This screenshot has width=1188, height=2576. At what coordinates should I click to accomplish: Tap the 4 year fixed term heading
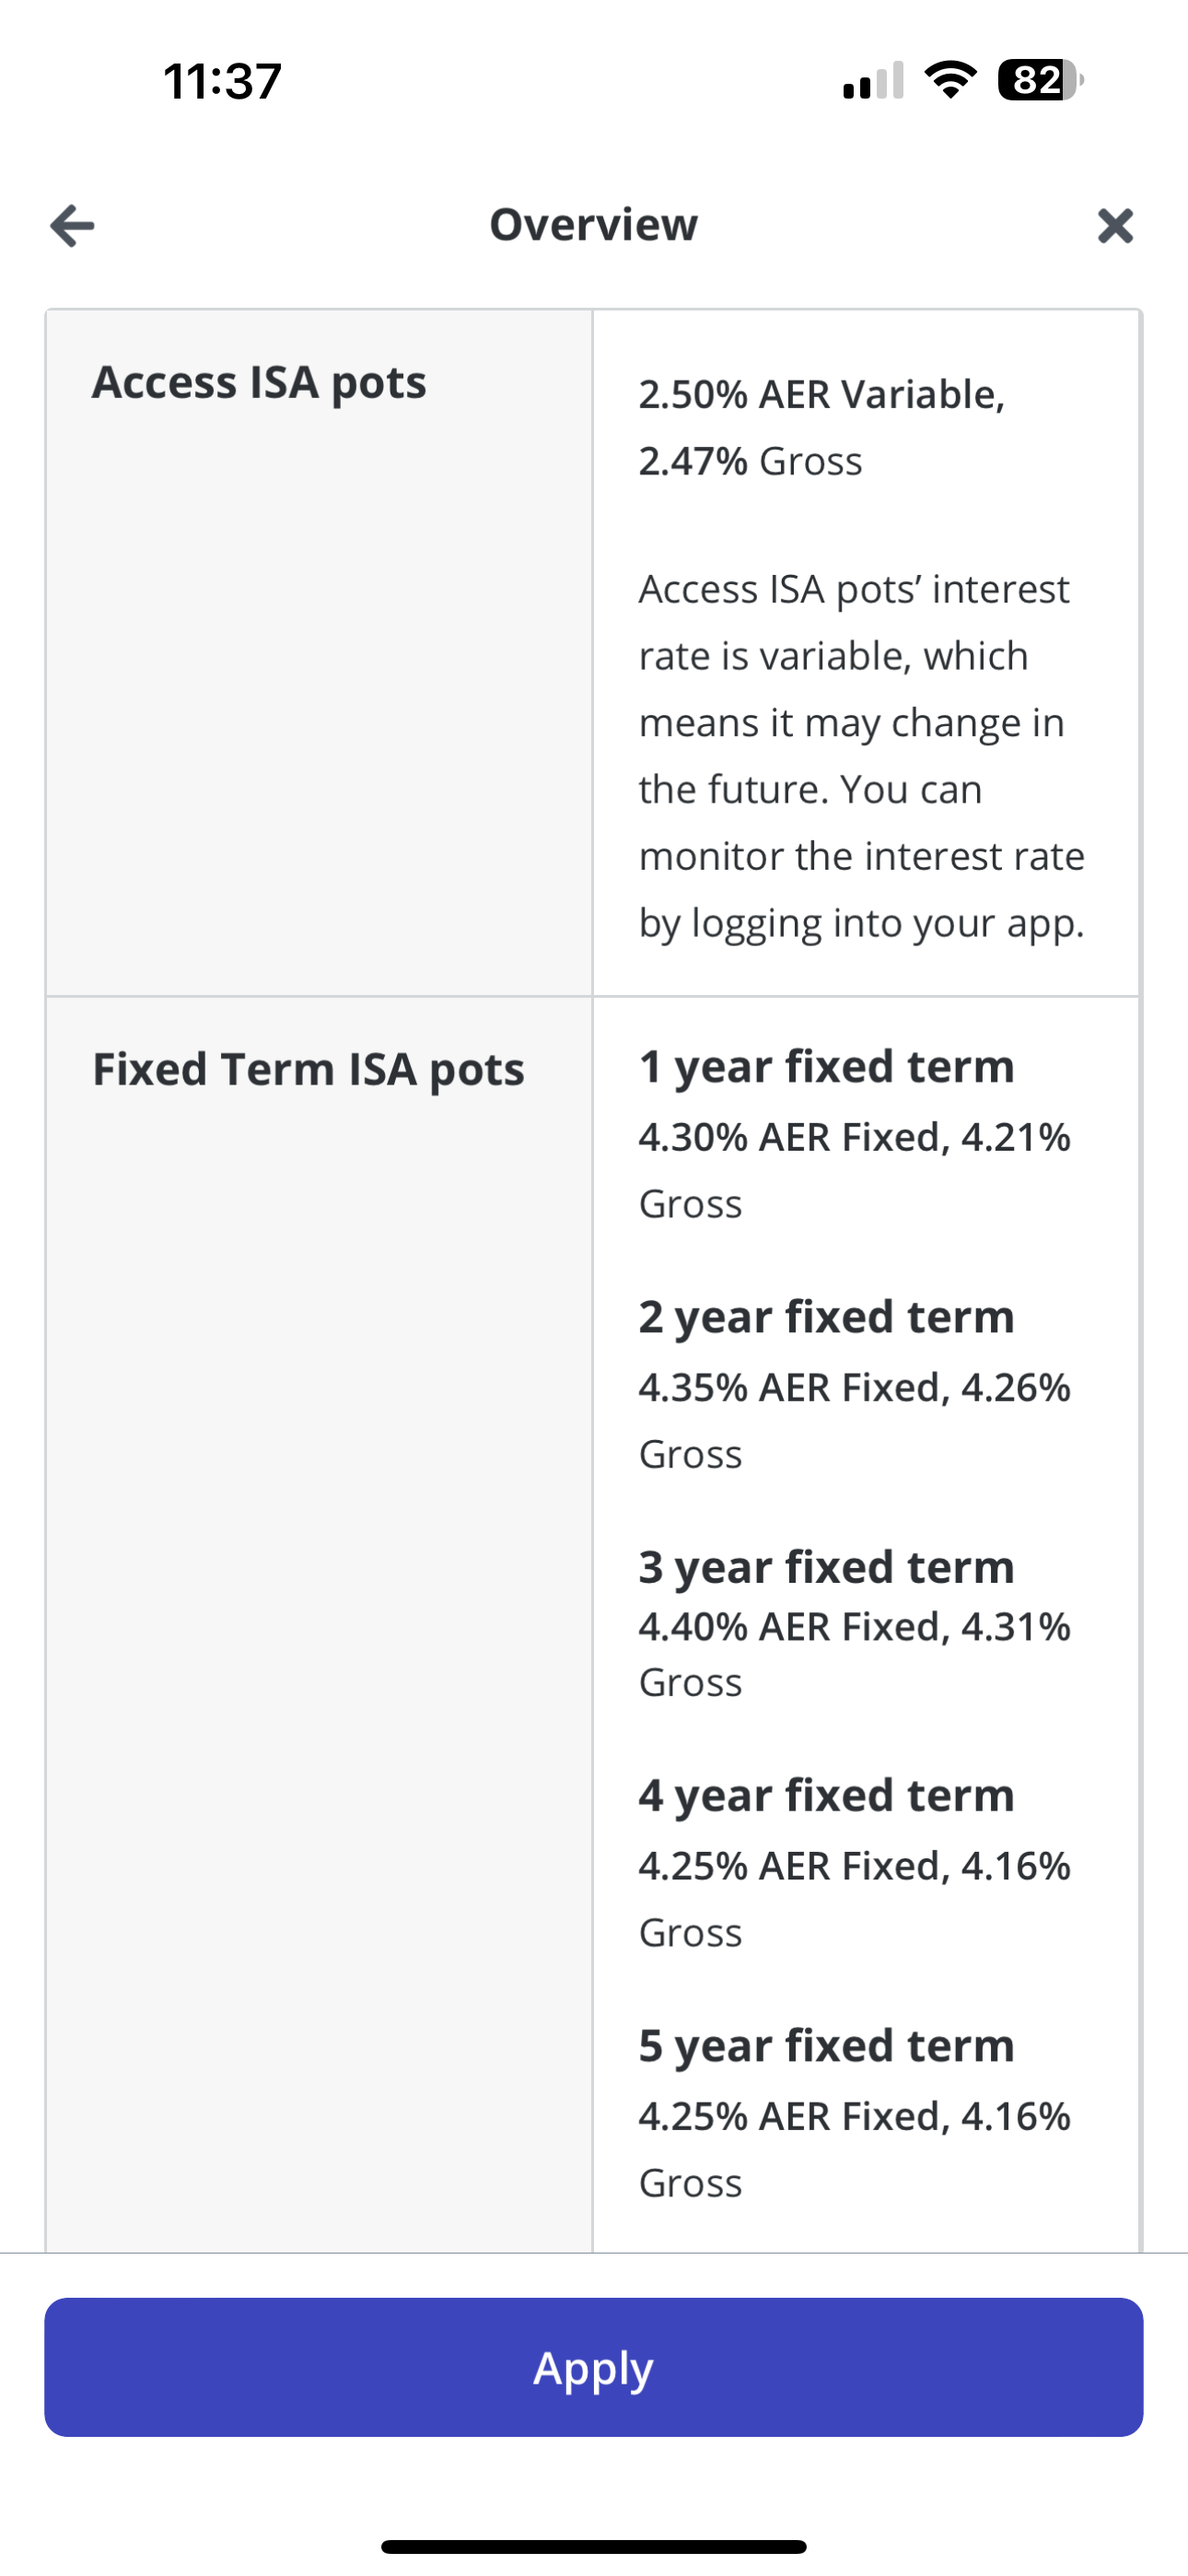click(x=826, y=1795)
